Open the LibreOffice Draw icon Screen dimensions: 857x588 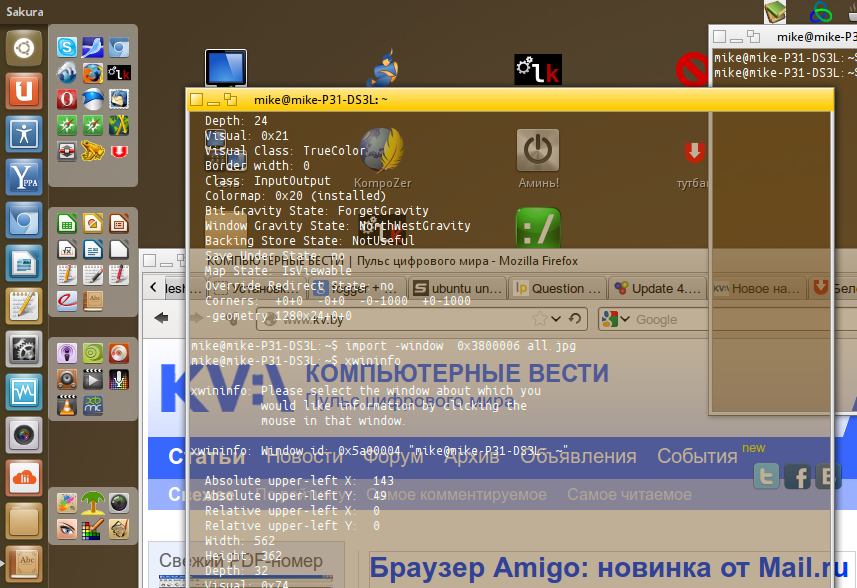click(x=93, y=224)
